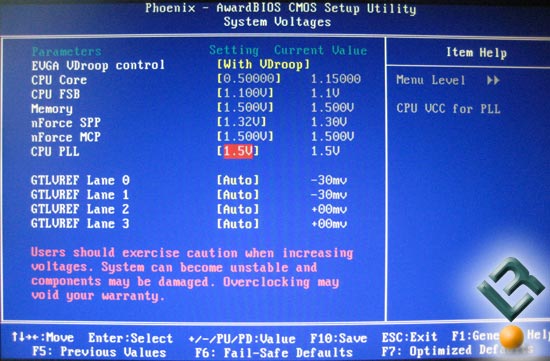The height and width of the screenshot is (361, 550).
Task: Click the CPU VCC for PLL help text
Action: click(448, 109)
